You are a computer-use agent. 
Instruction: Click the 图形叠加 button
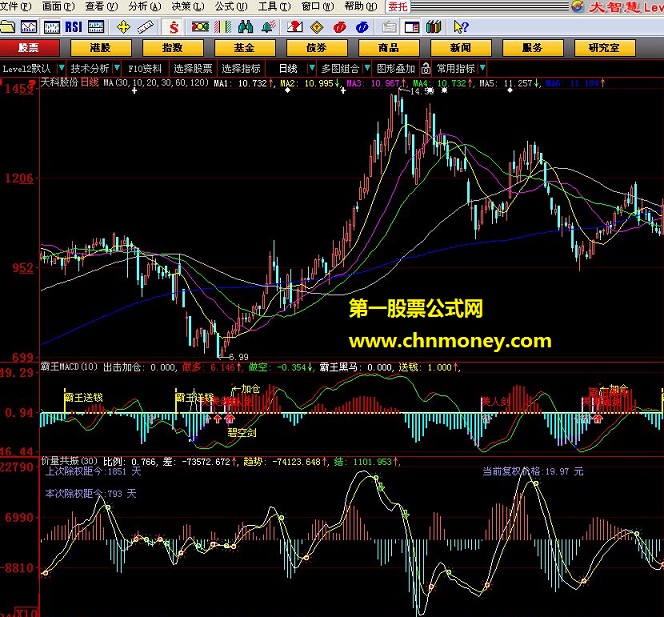click(x=396, y=68)
